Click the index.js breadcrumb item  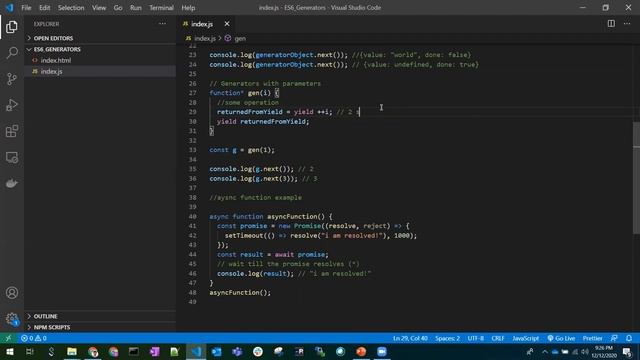click(204, 38)
